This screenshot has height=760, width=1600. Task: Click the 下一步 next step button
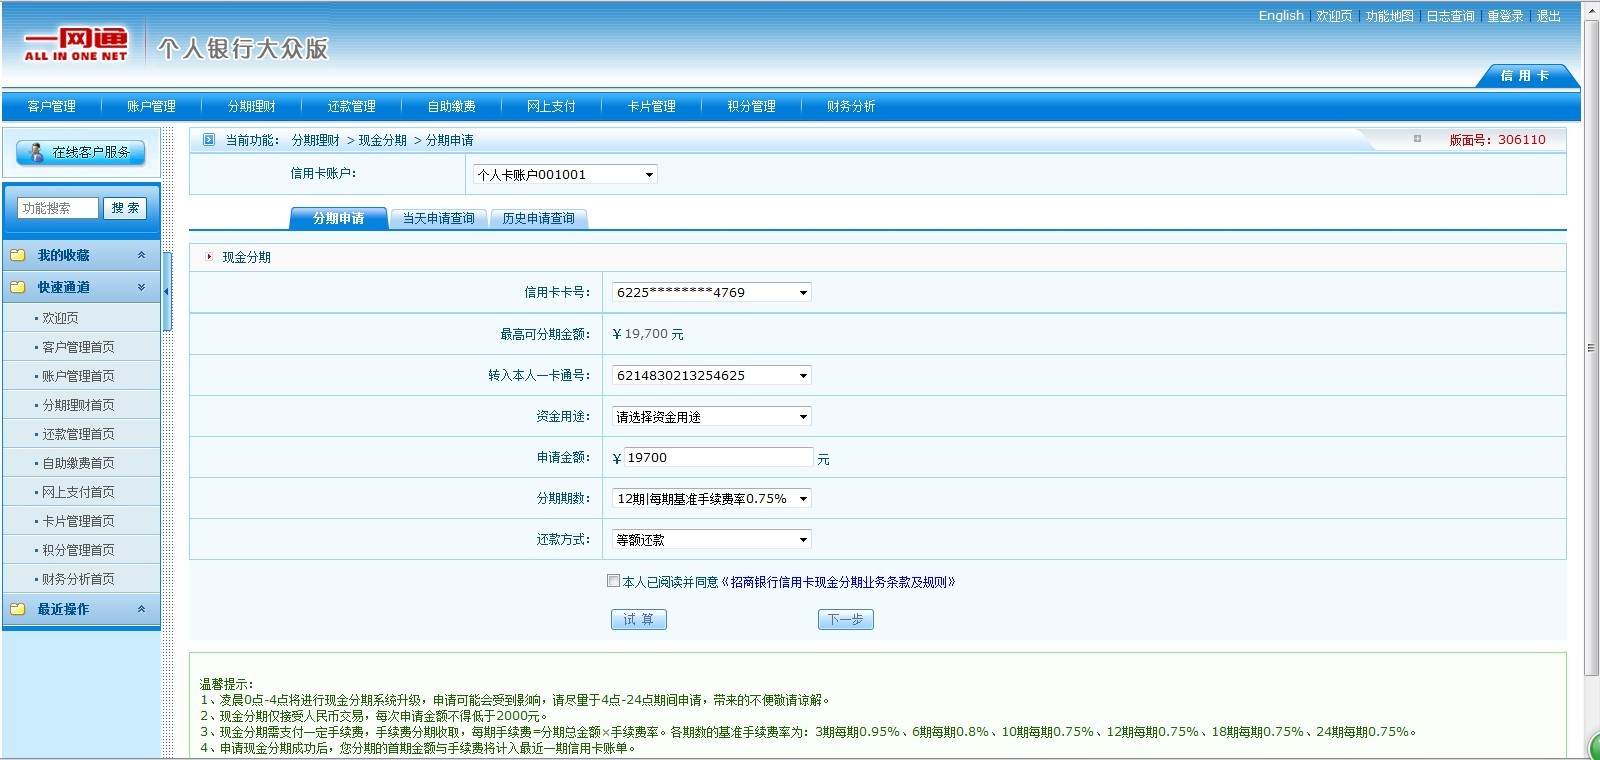(846, 619)
